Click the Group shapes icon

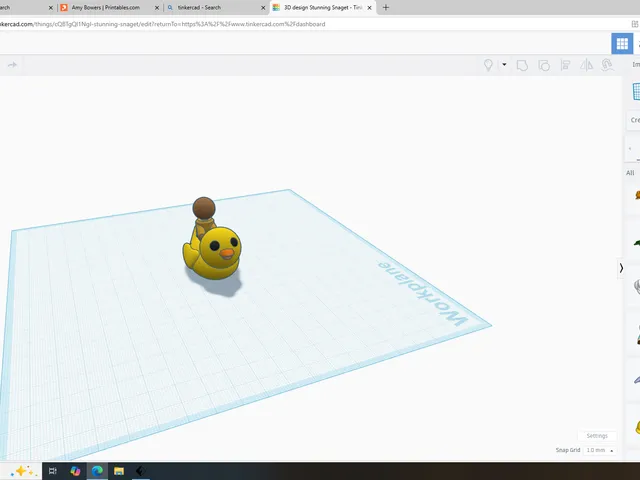(x=522, y=65)
